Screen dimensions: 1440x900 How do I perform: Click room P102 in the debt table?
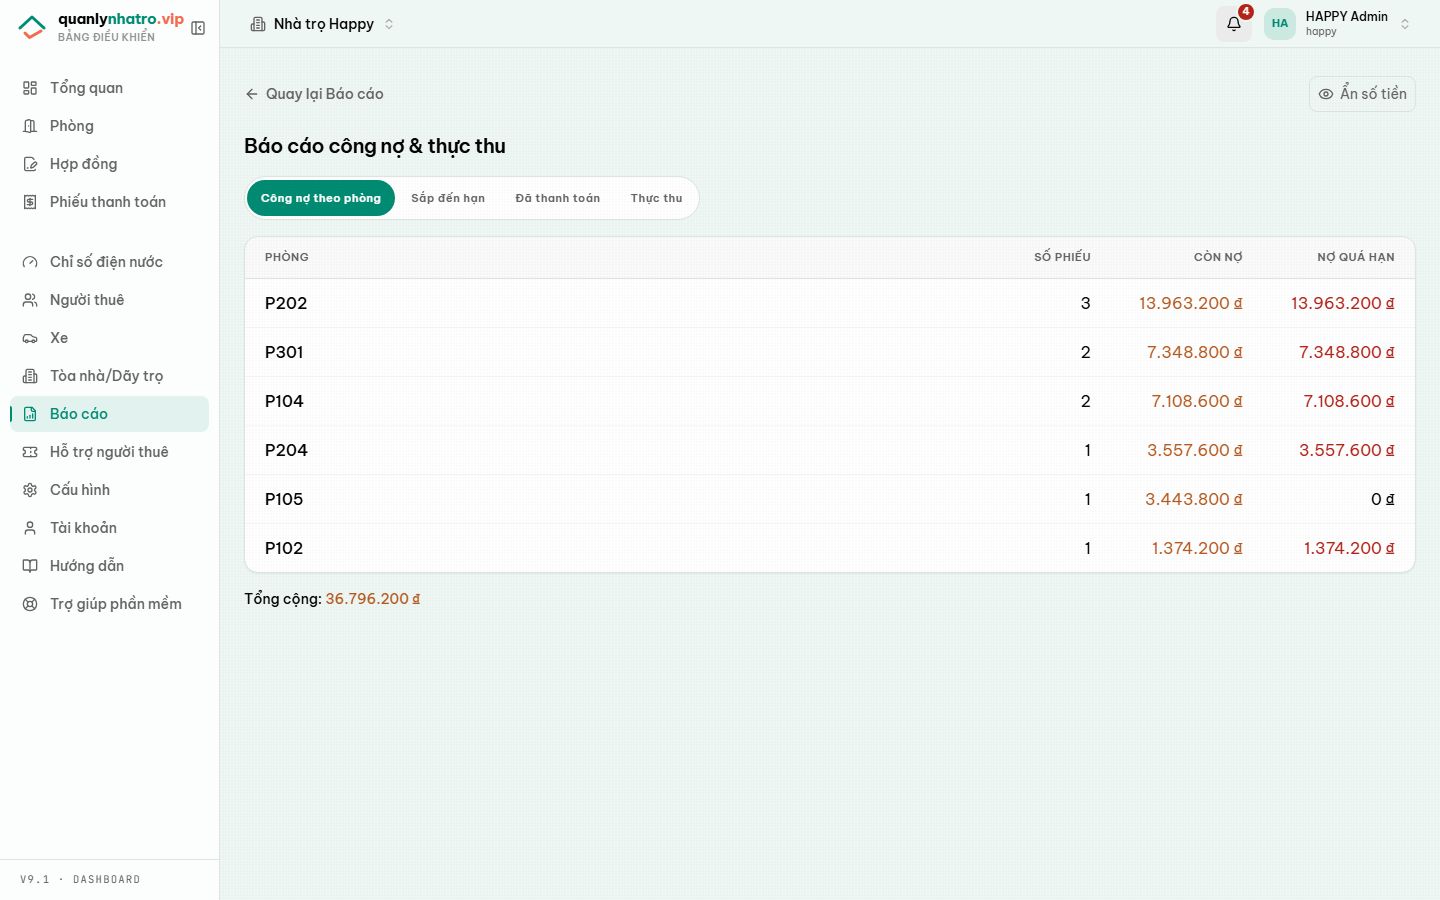(284, 548)
